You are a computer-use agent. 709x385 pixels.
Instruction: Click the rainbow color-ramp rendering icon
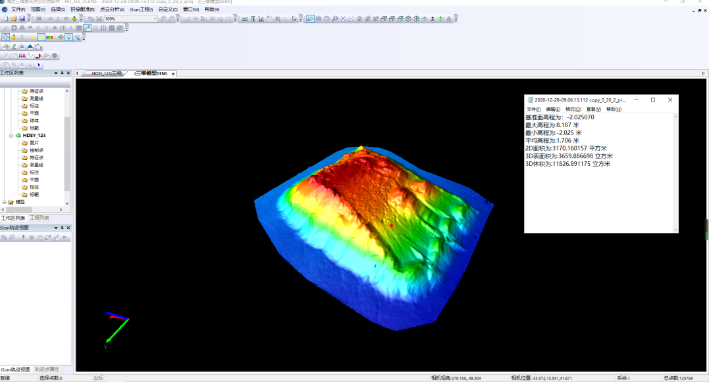pyautogui.click(x=49, y=37)
